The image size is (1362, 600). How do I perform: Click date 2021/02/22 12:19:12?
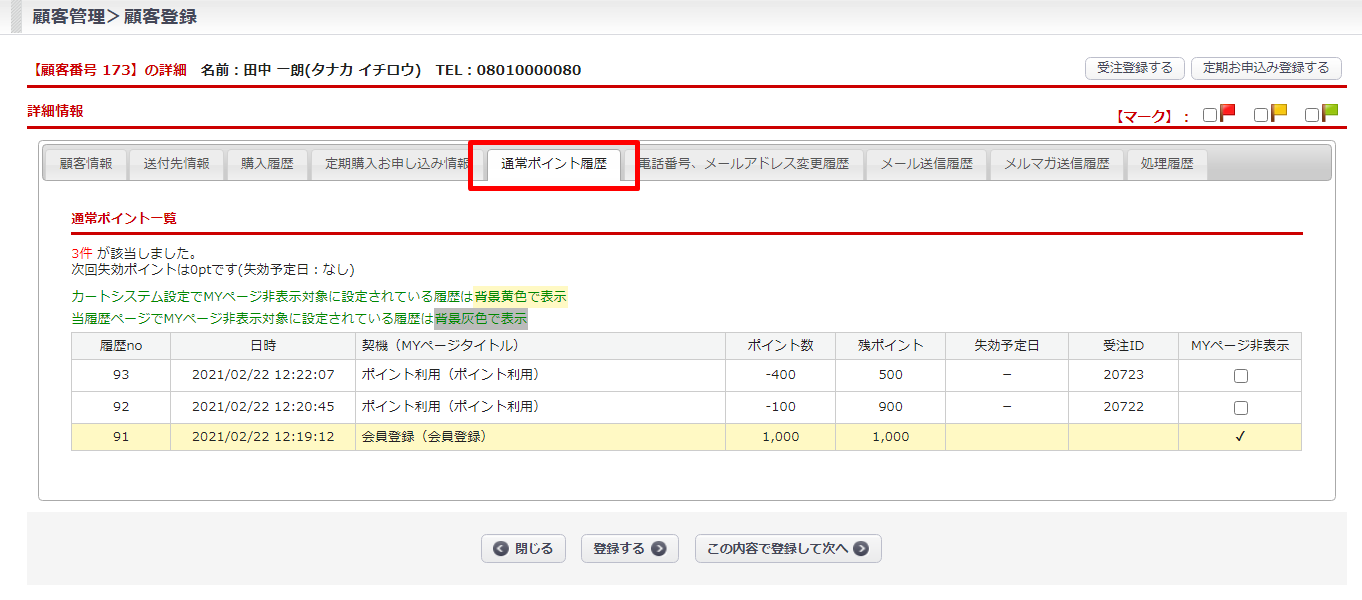(x=263, y=437)
